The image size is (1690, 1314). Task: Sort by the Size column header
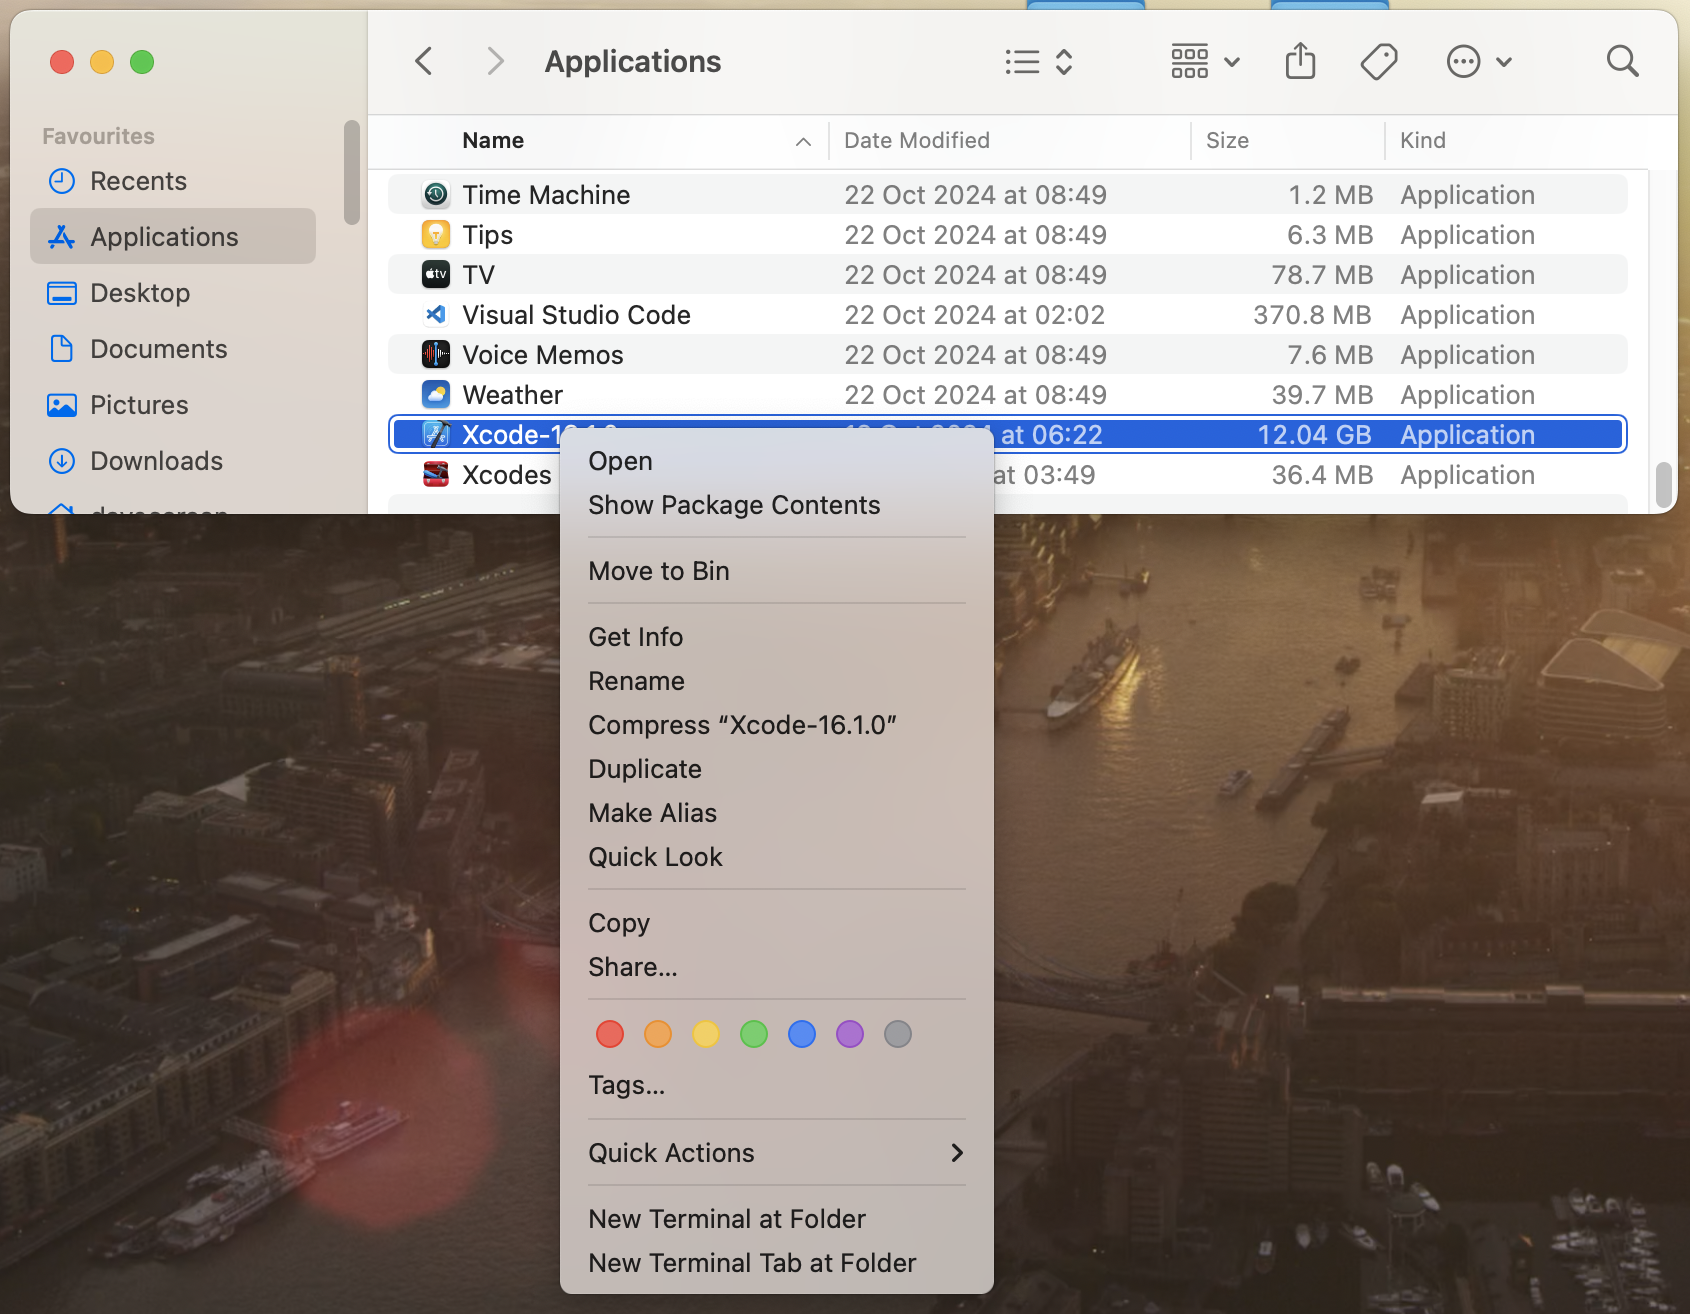coord(1227,141)
